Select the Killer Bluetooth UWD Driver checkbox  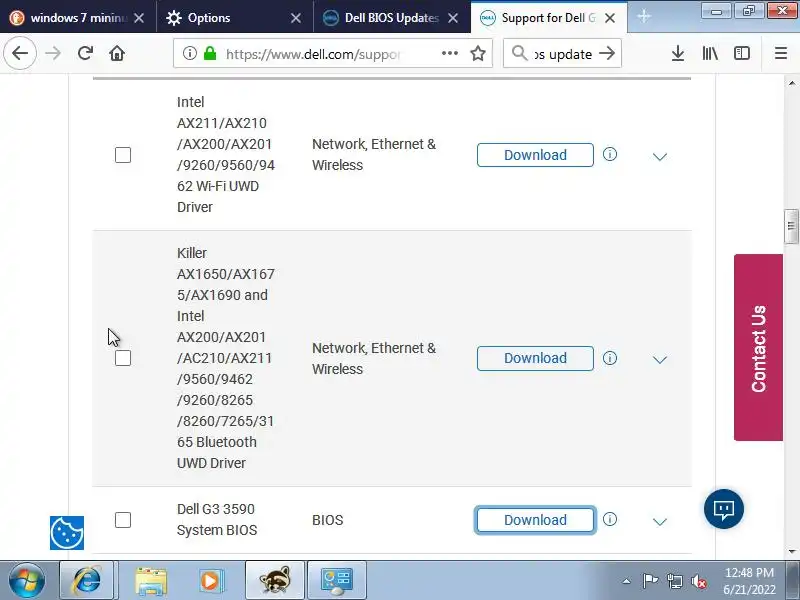coord(123,358)
